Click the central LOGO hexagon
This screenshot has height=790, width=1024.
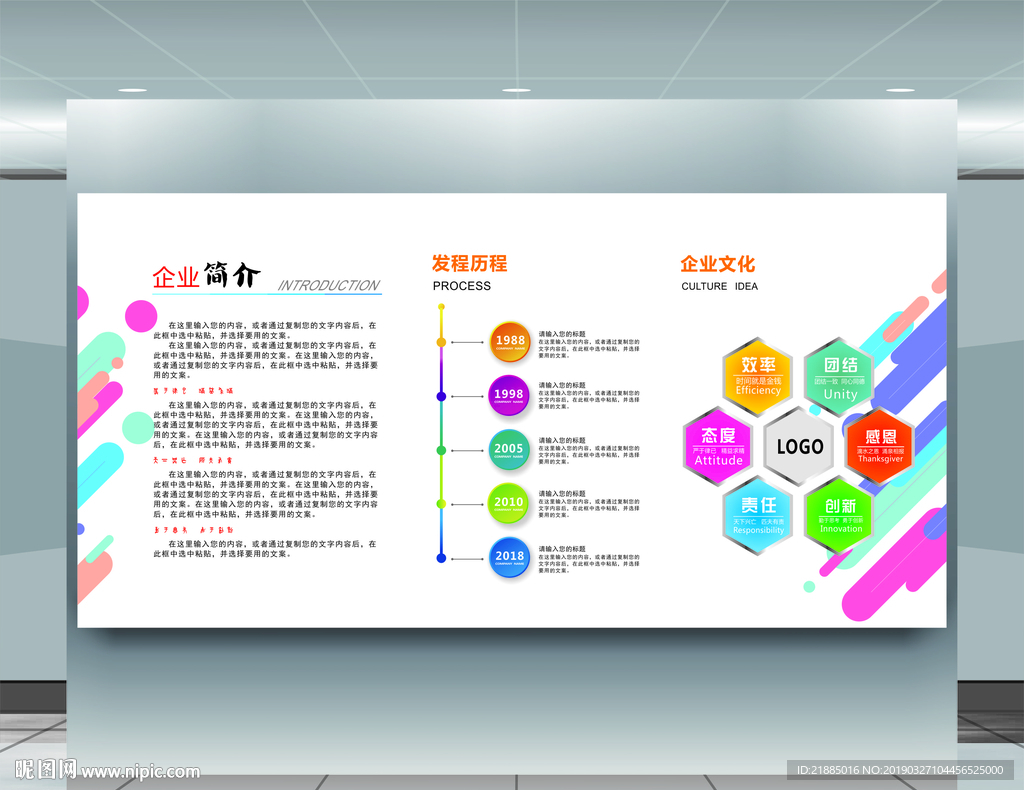[x=798, y=448]
